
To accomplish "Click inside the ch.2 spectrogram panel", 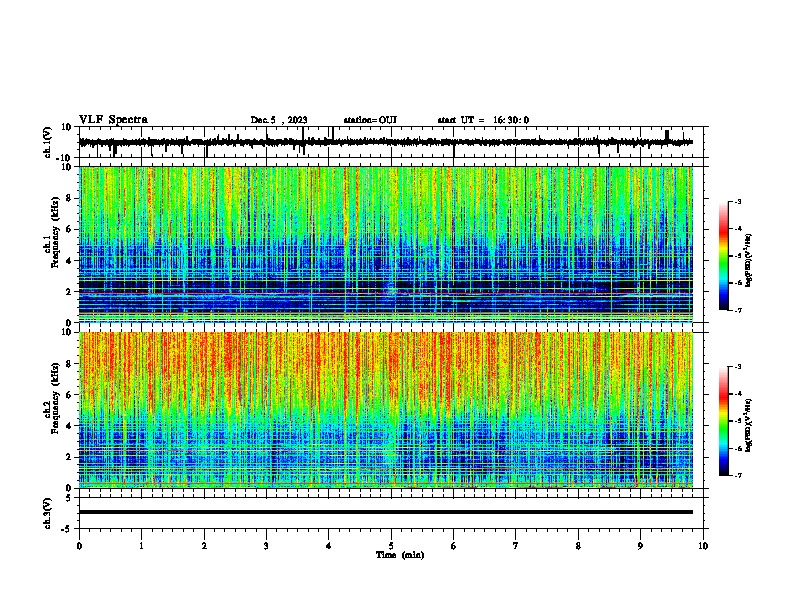I will tap(386, 410).
